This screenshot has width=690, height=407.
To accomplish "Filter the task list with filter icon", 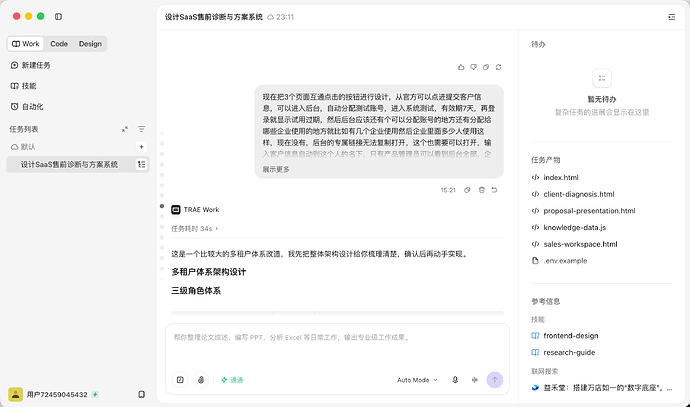I will point(141,129).
